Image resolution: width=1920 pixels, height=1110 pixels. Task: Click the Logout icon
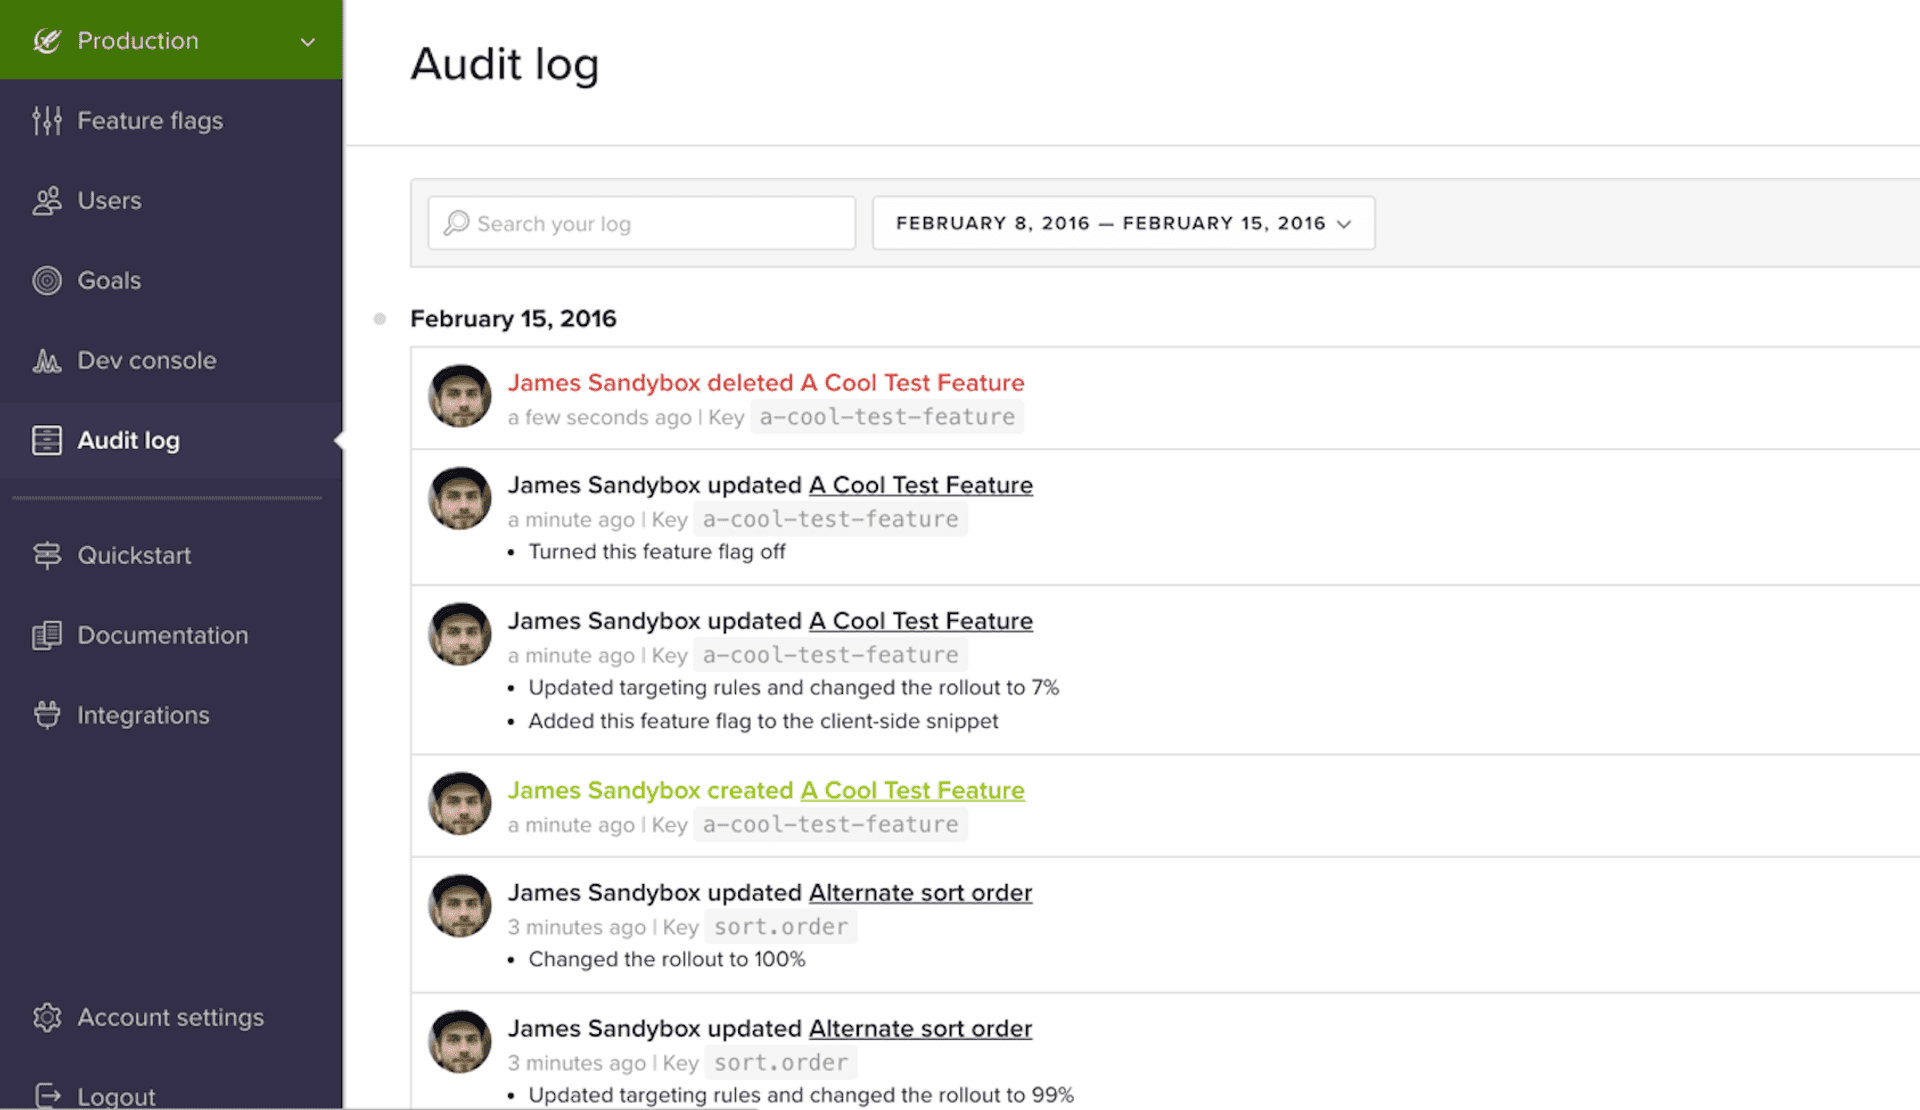tap(46, 1094)
